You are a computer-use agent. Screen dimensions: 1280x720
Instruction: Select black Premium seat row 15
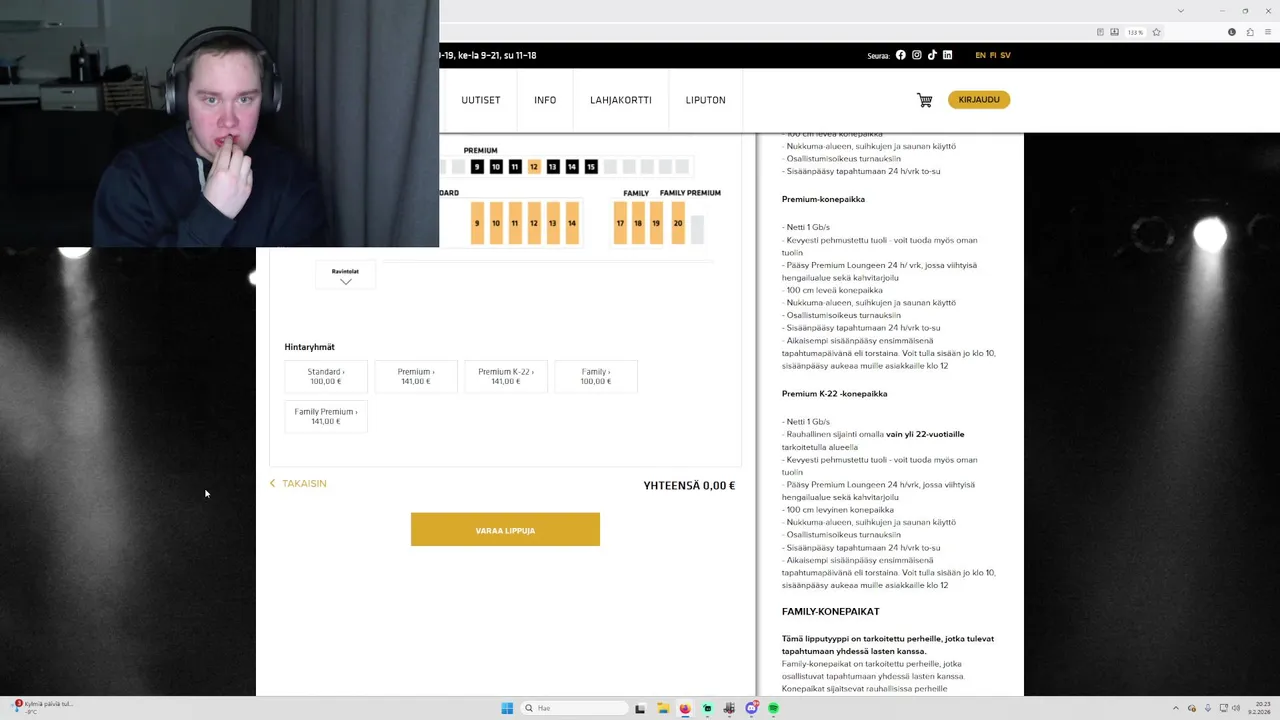click(591, 167)
